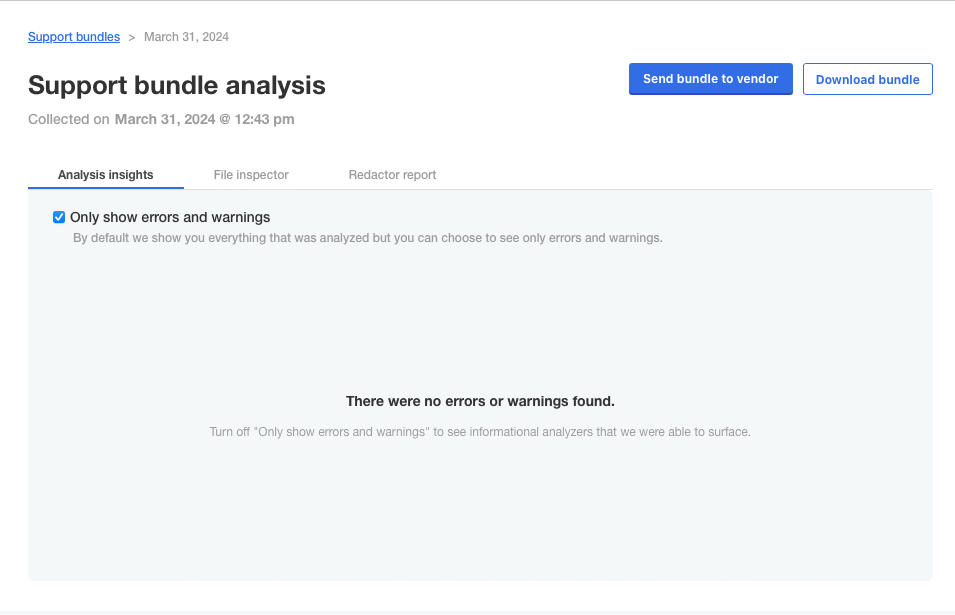Click the collection timestamp with 12:43 pm
The width and height of the screenshot is (955, 615).
point(204,119)
